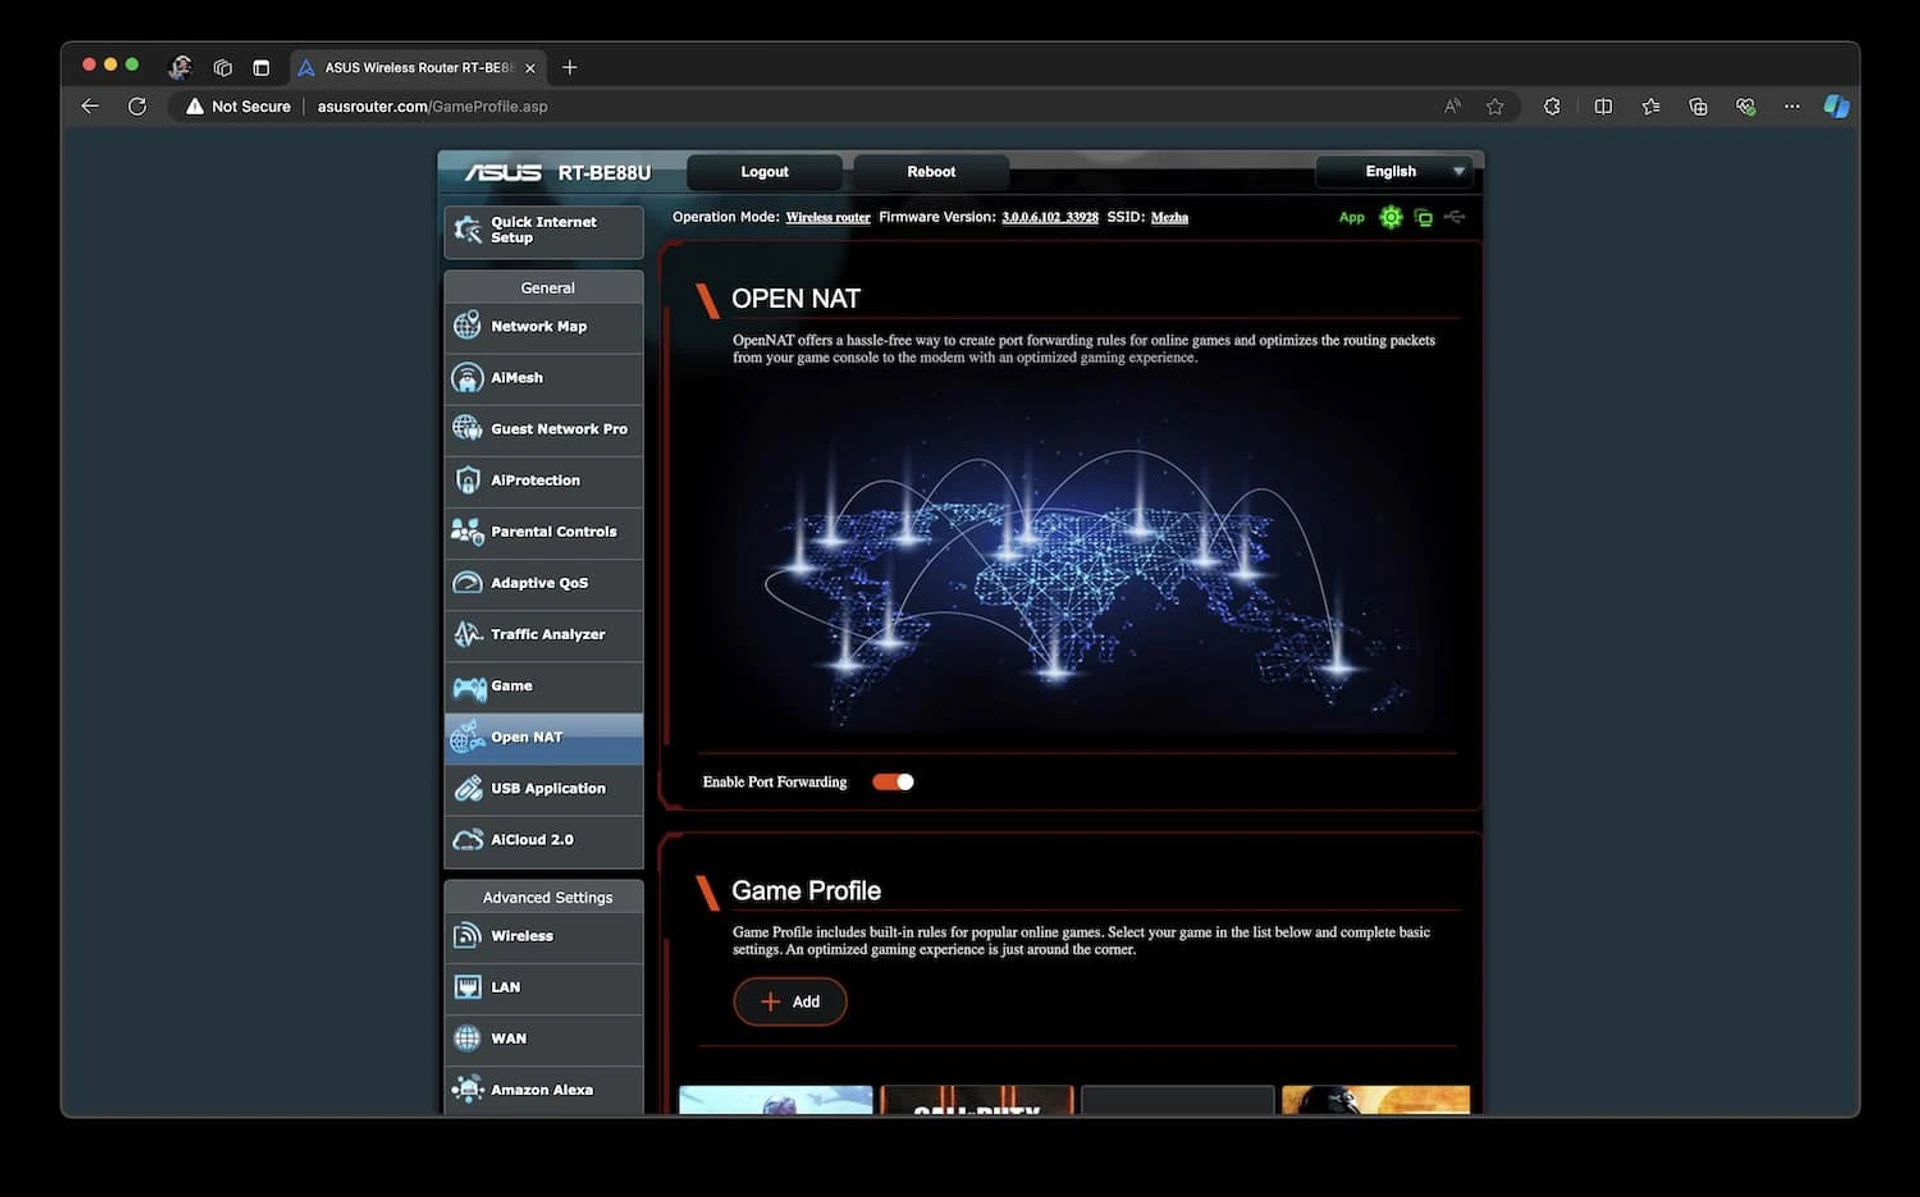
Task: Click the Parental Controls people icon
Action: (x=467, y=531)
